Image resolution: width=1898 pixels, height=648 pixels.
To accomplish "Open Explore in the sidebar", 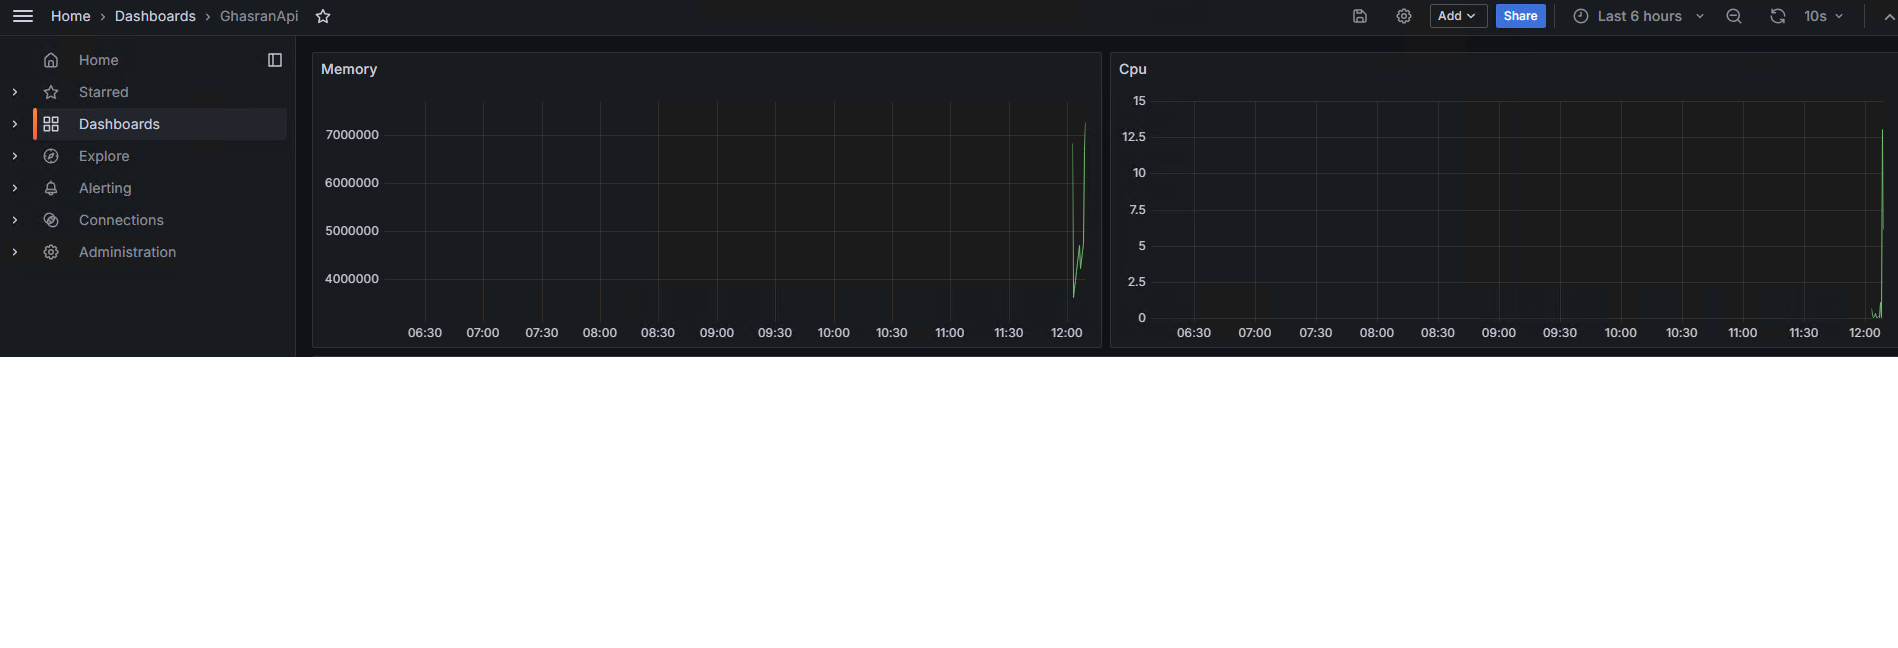I will coord(104,156).
